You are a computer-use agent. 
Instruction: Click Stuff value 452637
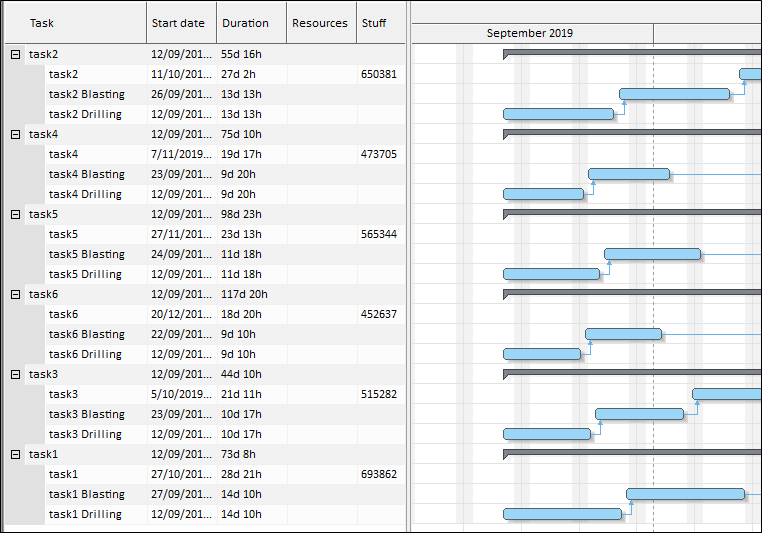coord(379,314)
